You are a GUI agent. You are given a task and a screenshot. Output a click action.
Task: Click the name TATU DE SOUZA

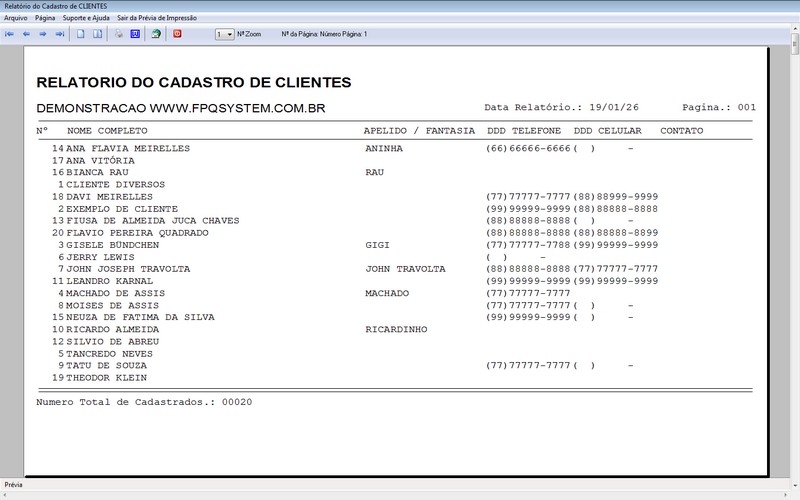point(107,366)
